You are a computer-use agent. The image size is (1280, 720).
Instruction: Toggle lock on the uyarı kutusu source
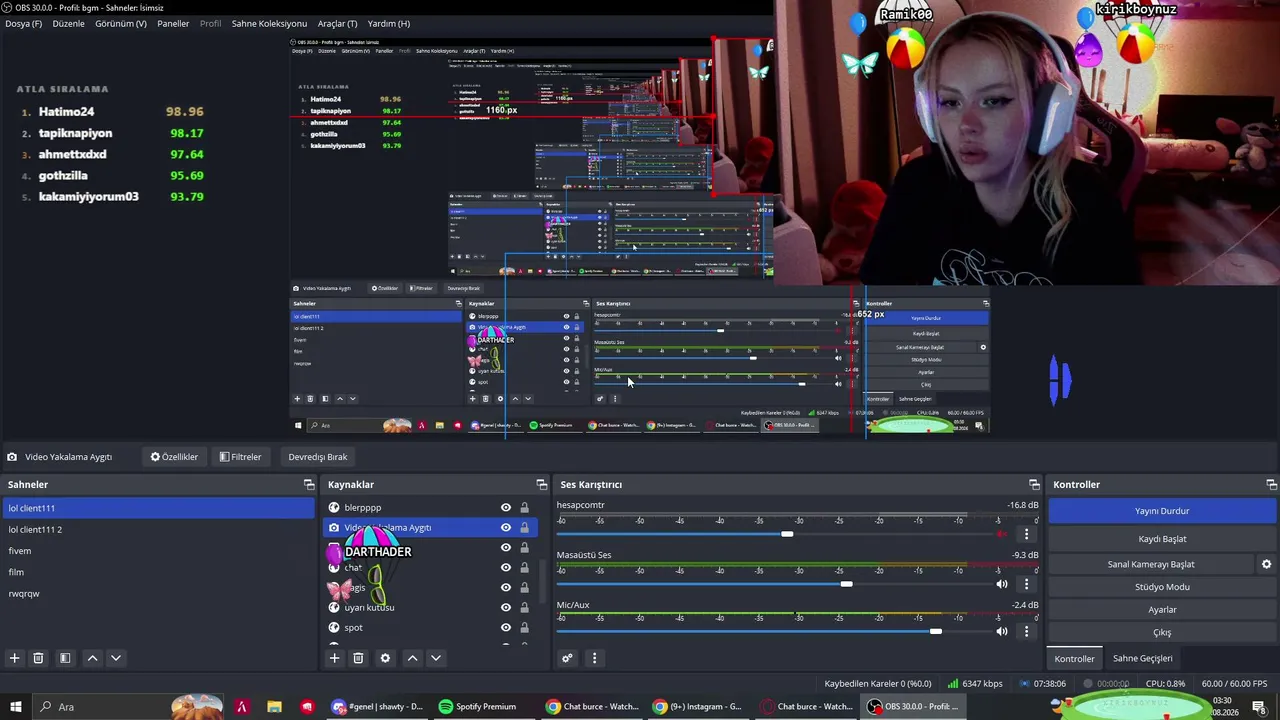point(524,608)
